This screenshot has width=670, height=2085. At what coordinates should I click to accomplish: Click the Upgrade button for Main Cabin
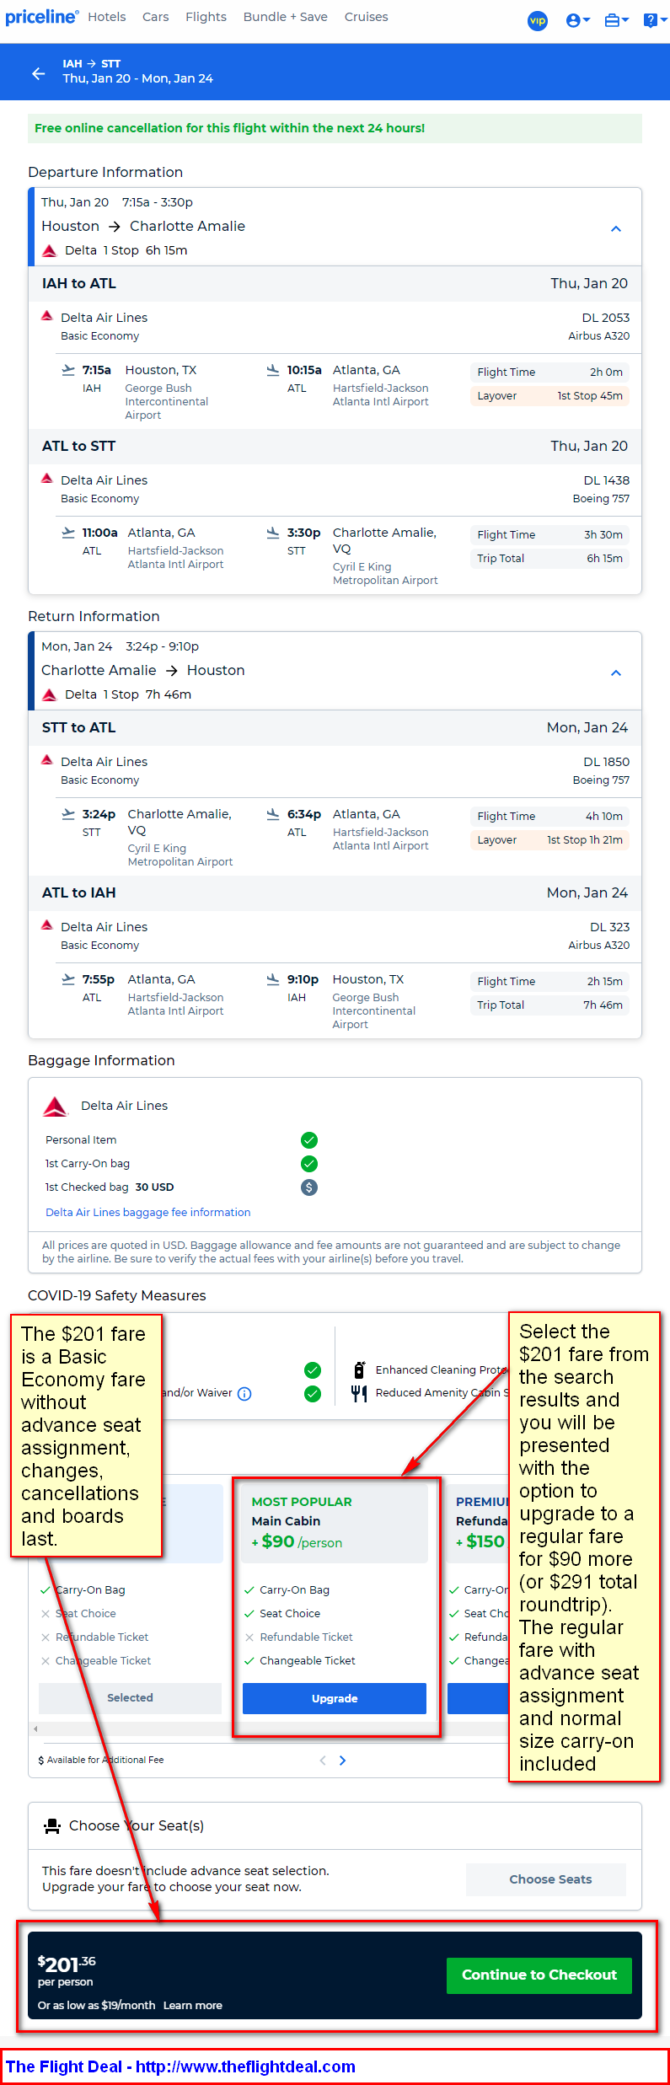[334, 1698]
